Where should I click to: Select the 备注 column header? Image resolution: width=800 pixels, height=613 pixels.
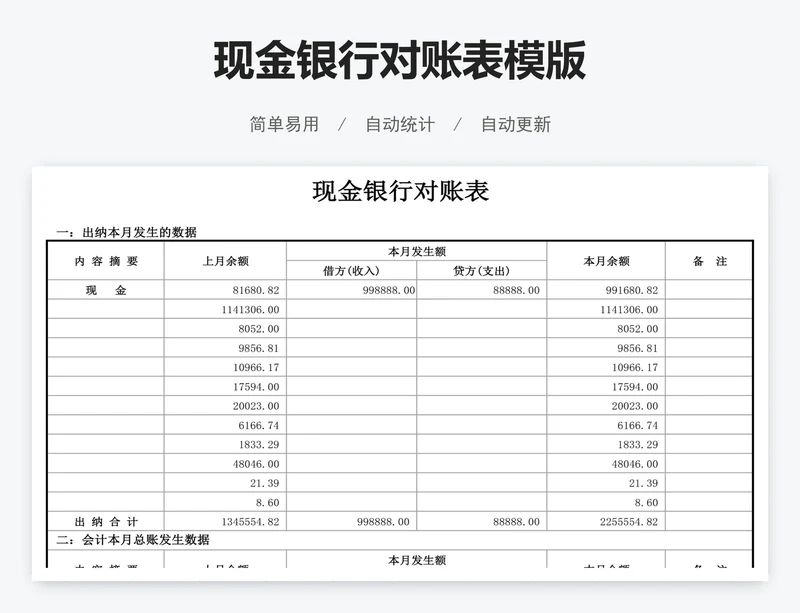[x=709, y=261]
